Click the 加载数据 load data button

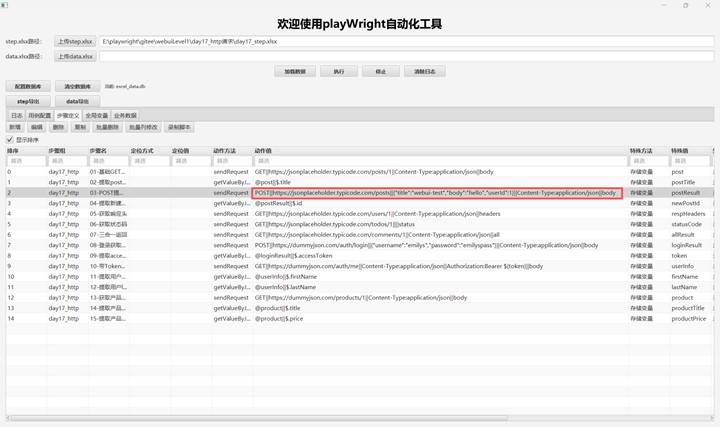tap(295, 72)
